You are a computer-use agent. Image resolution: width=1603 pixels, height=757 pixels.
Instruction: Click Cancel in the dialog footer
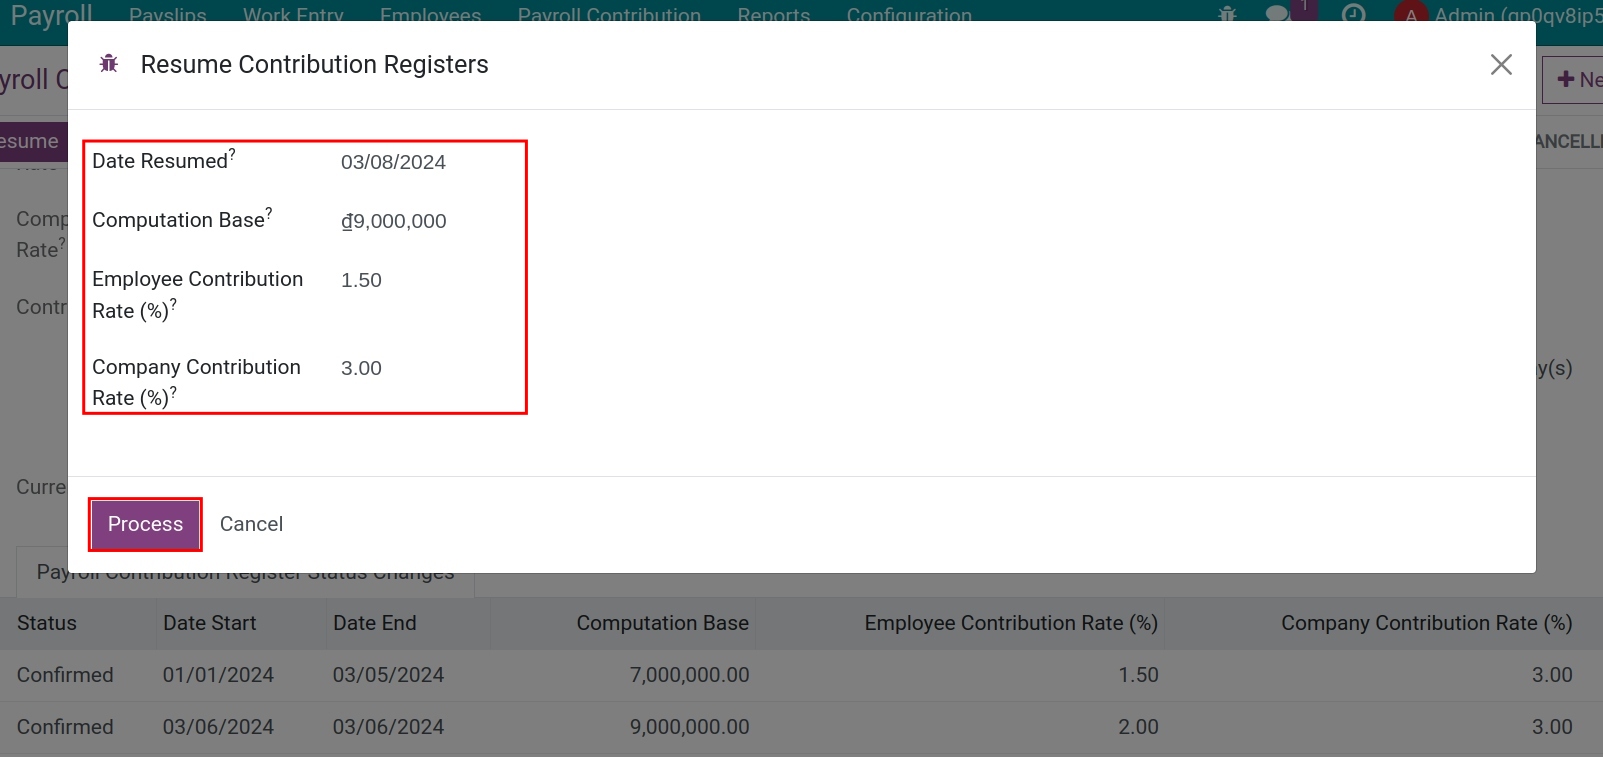251,524
